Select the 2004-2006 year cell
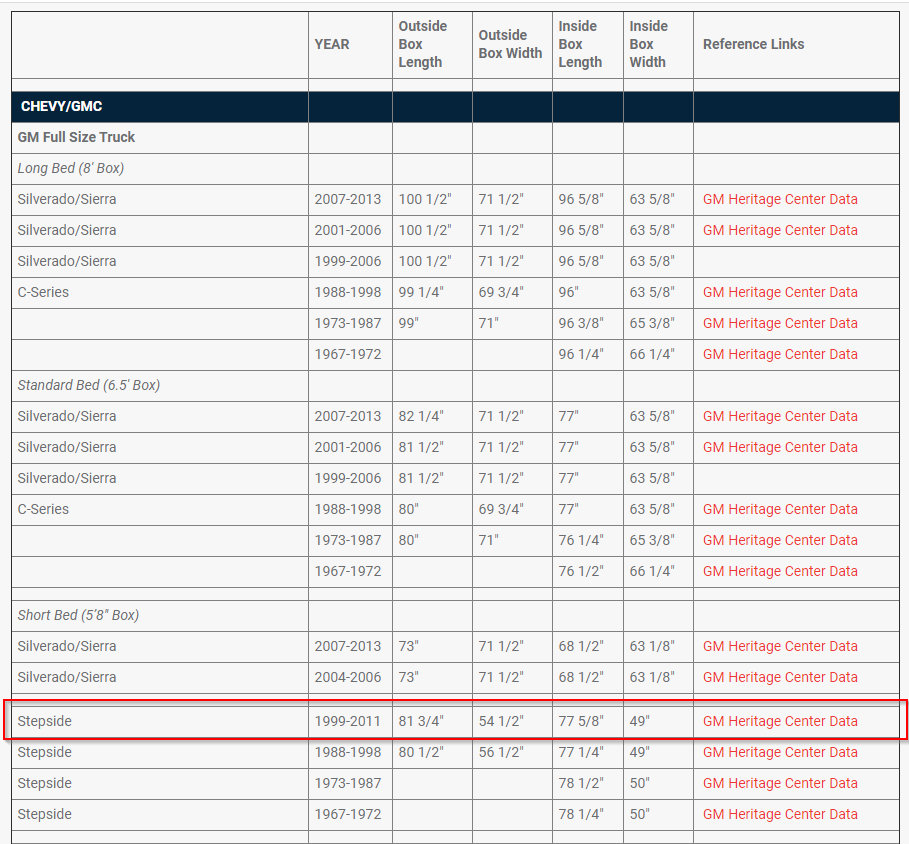 (x=348, y=677)
